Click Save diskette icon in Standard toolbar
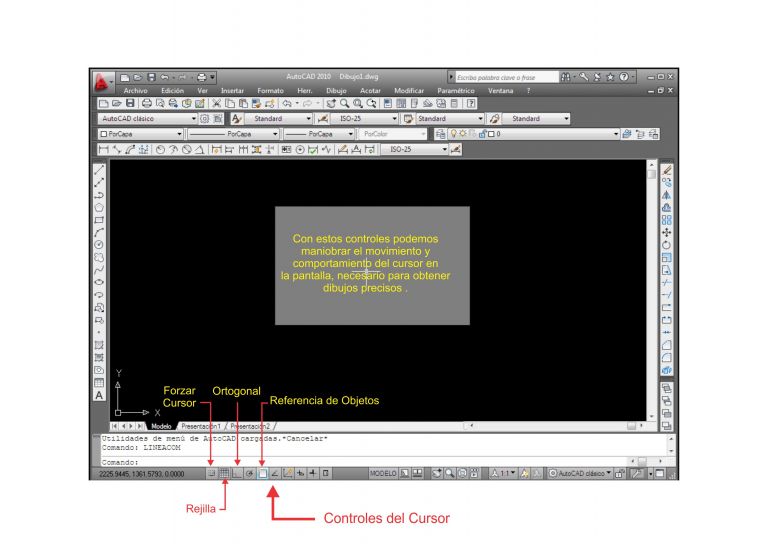 click(130, 104)
